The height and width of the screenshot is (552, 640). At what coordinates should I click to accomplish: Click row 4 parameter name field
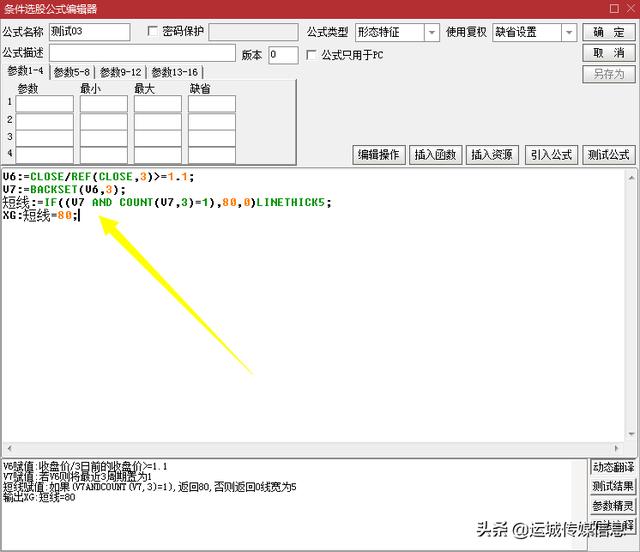tap(44, 155)
